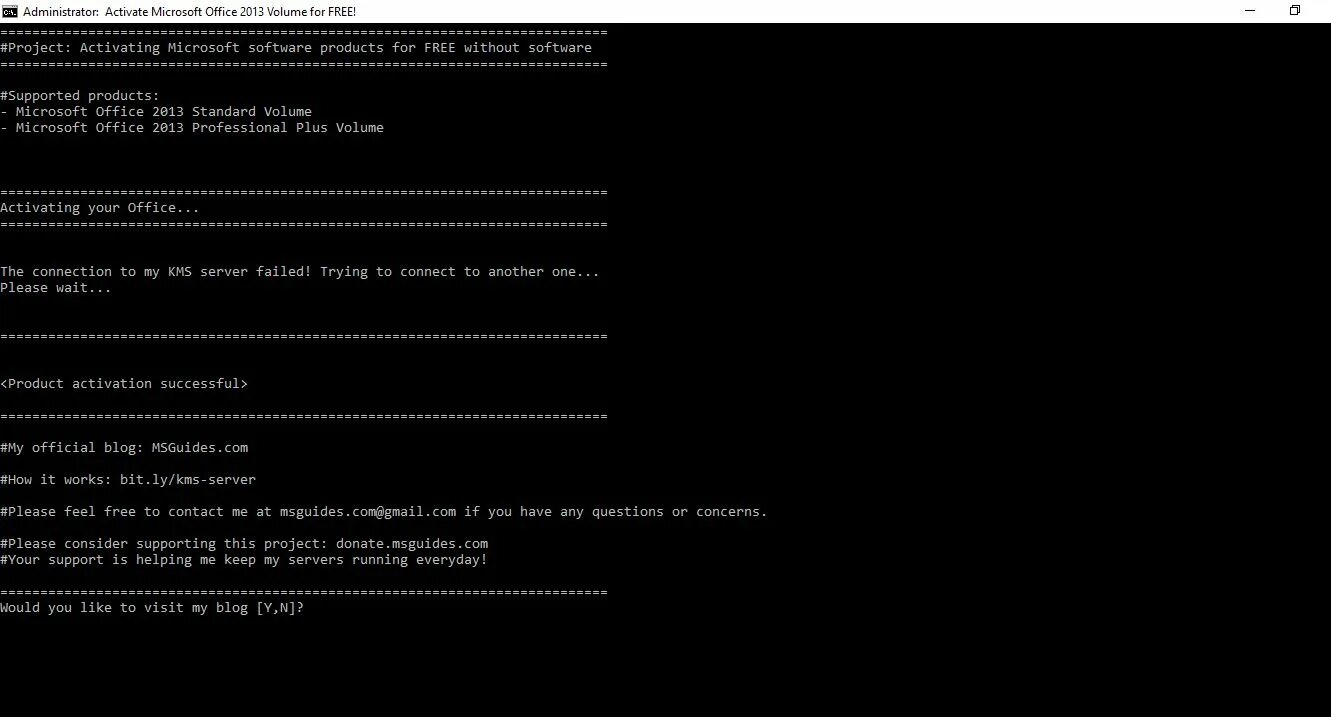
Task: Click the 'Please wait...' line
Action: (x=56, y=288)
